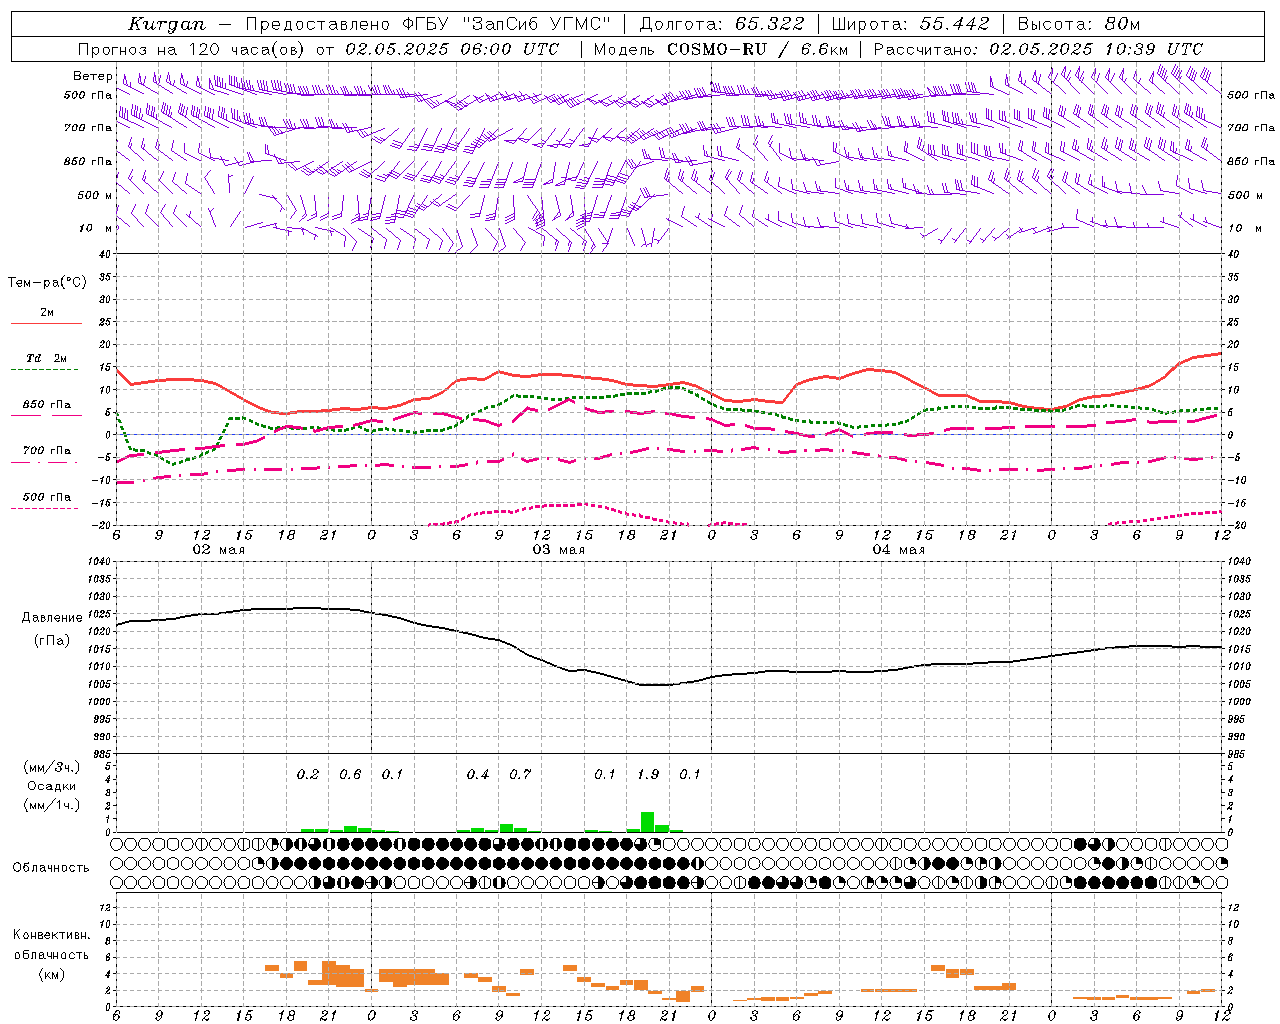
Task: Click the "03 мая" date label
Action: point(558,550)
